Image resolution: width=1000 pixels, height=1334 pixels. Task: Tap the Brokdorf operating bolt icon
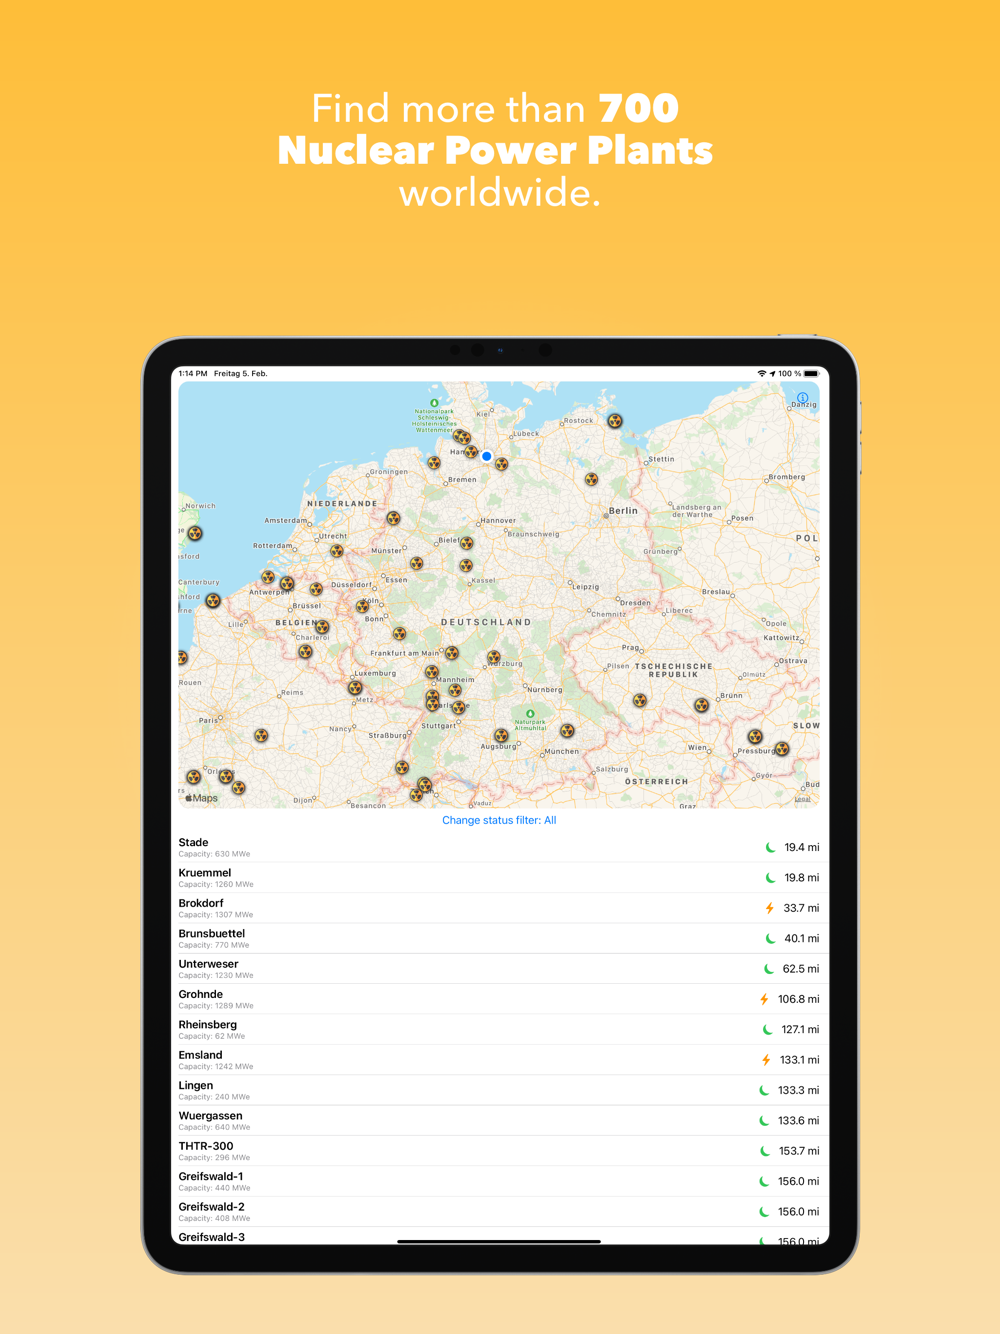tap(770, 908)
